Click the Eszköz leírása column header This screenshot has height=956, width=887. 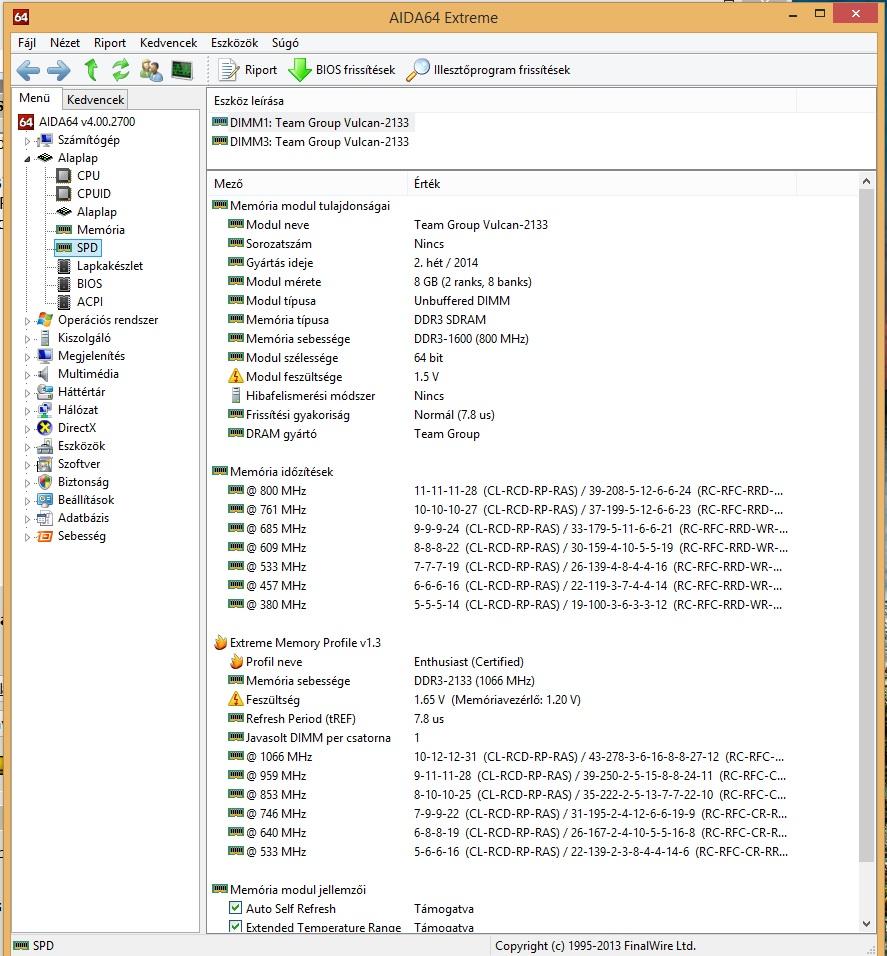[502, 101]
